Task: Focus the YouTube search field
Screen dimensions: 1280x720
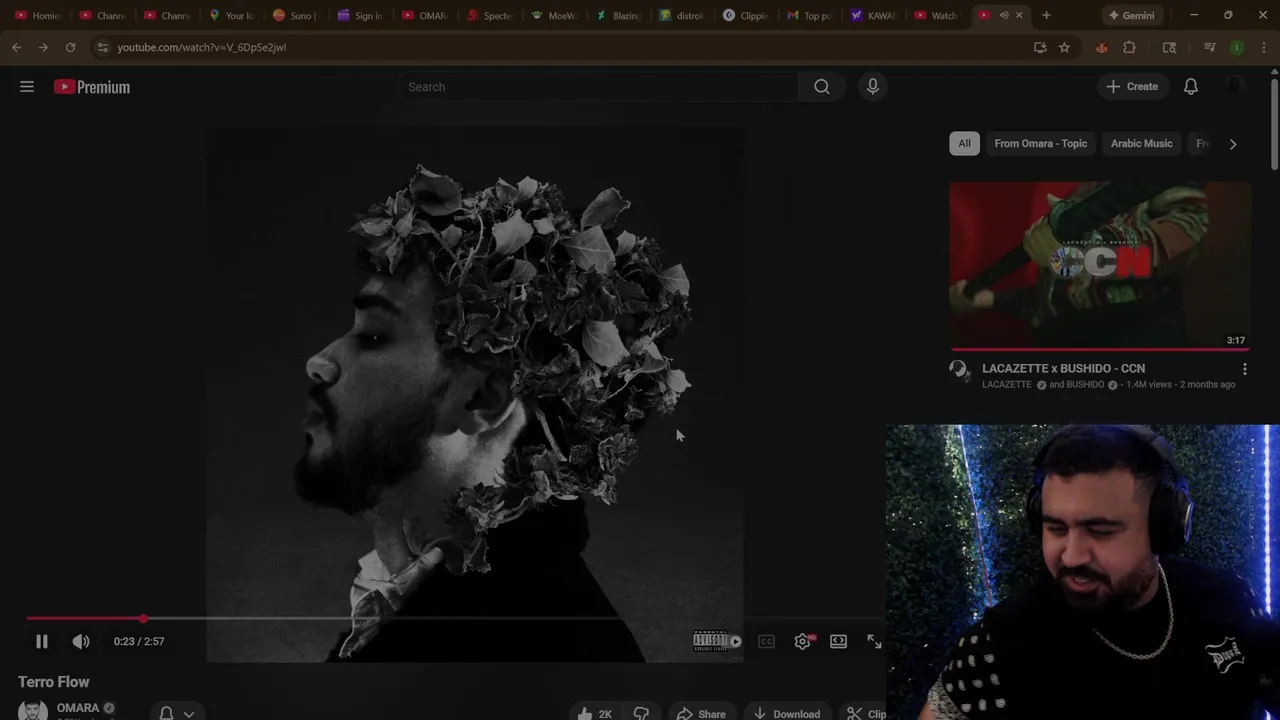Action: [596, 87]
